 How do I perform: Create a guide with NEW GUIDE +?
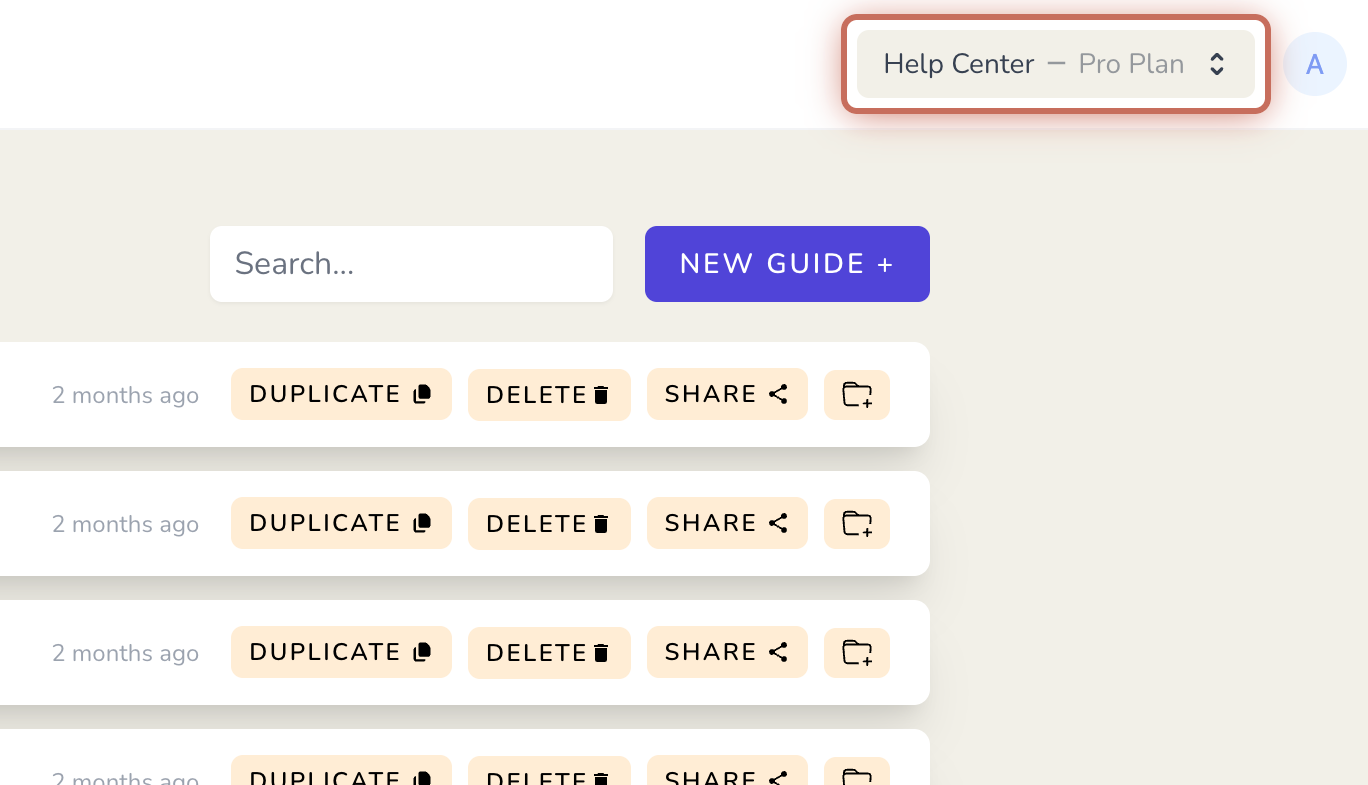tap(787, 264)
